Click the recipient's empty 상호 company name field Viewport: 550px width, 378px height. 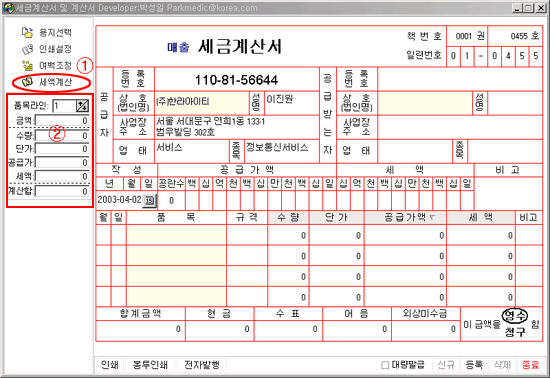425,103
